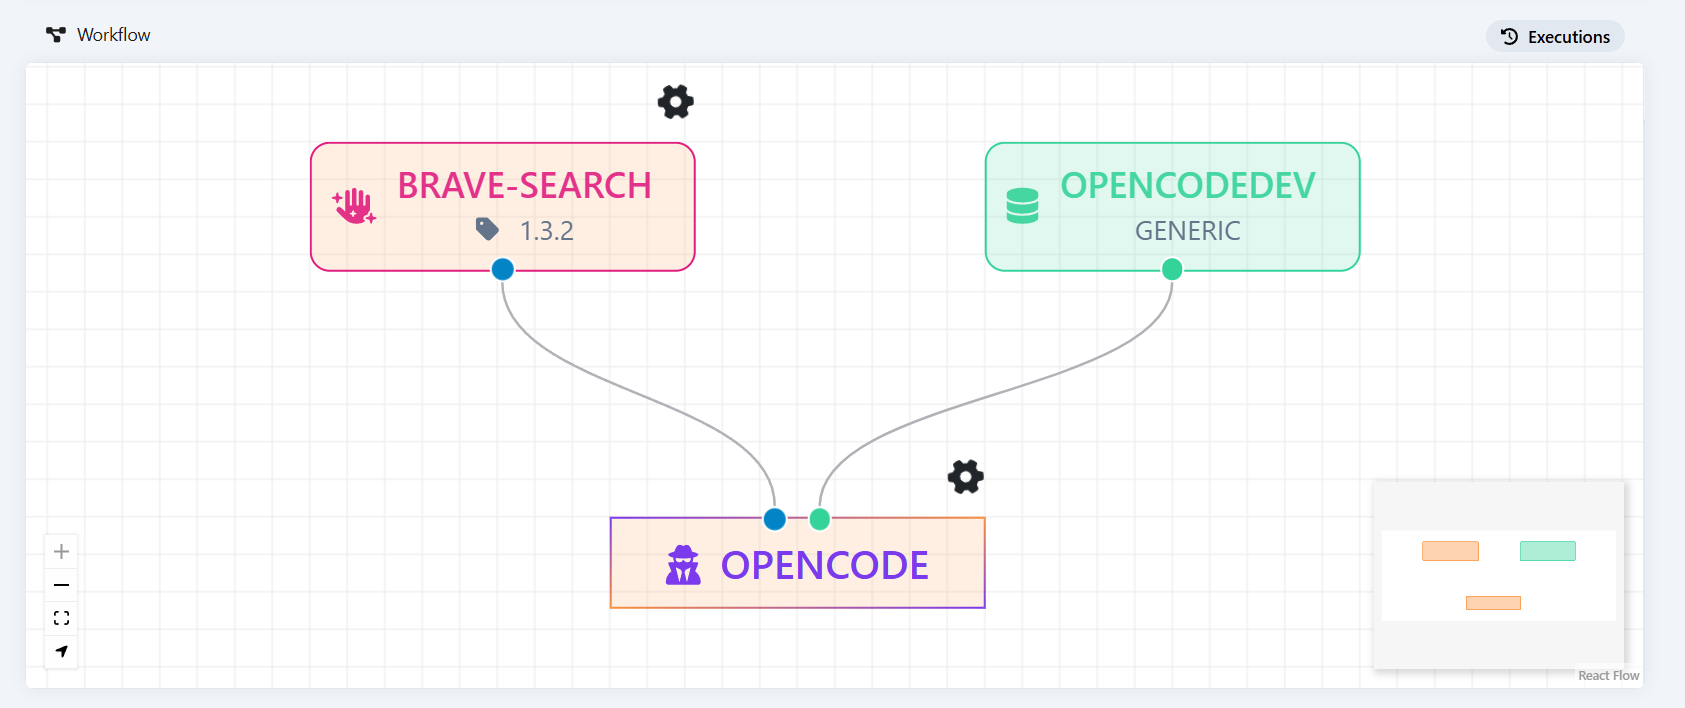Screen dimensions: 1685x708
Task: Zoom out with the minus control
Action: pyautogui.click(x=61, y=584)
